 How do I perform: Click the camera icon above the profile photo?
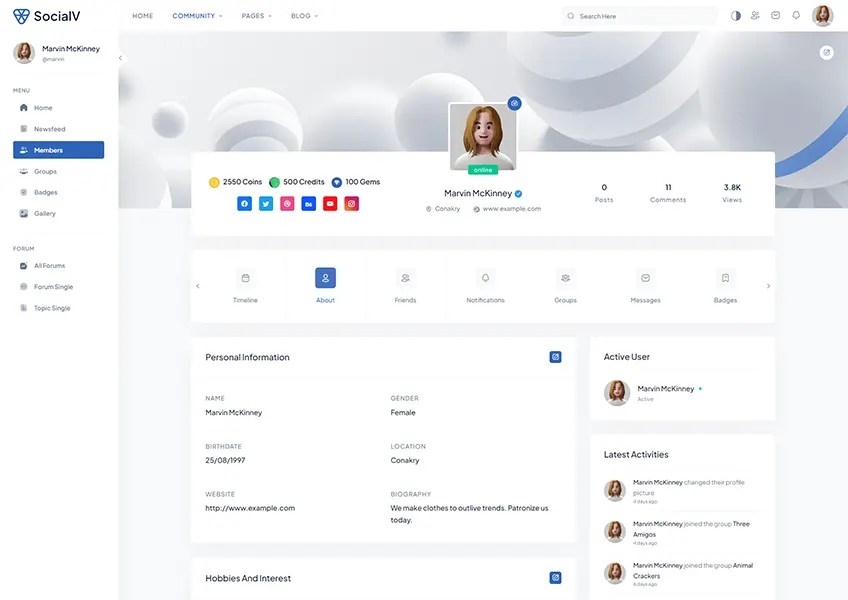[x=514, y=103]
